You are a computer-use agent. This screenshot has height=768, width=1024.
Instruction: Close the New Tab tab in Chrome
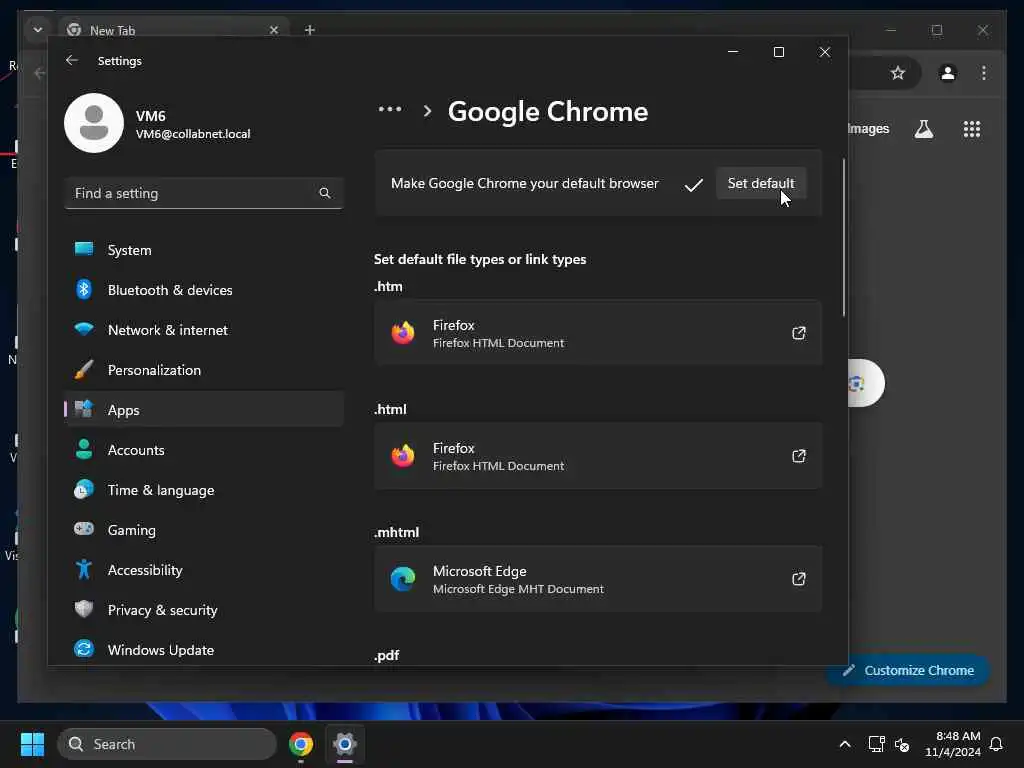point(274,30)
